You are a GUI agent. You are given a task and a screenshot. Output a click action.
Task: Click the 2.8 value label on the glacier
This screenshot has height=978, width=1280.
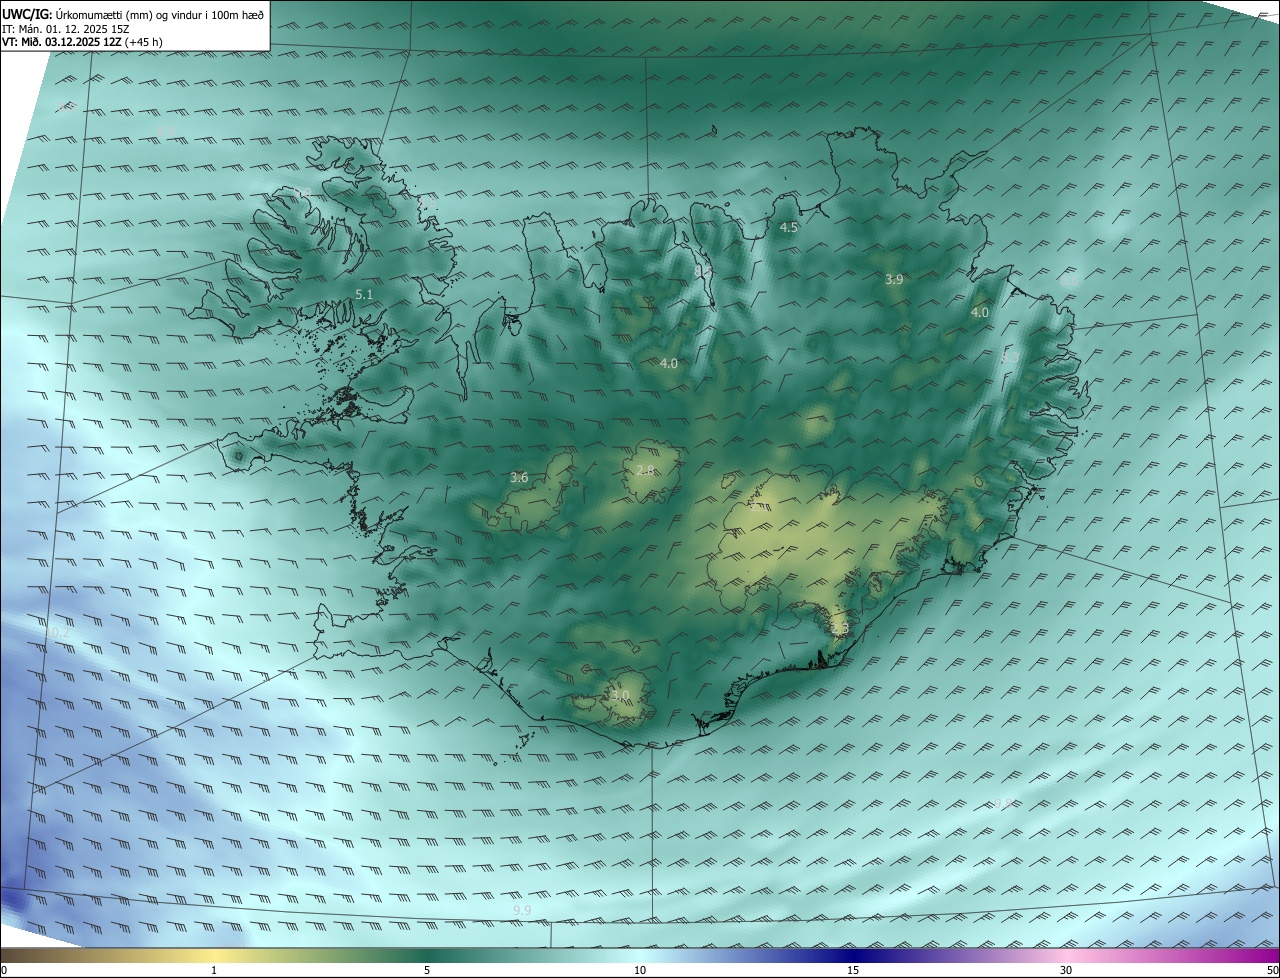[645, 471]
